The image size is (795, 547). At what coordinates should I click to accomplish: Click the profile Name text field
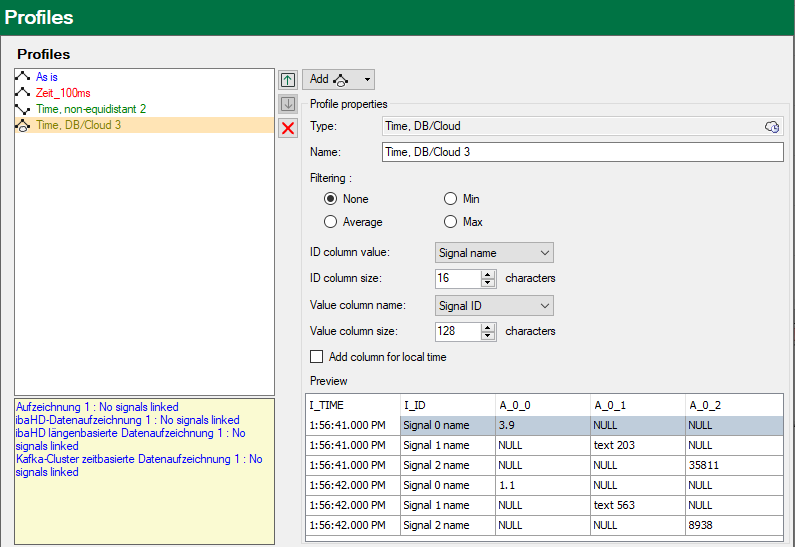[582, 152]
